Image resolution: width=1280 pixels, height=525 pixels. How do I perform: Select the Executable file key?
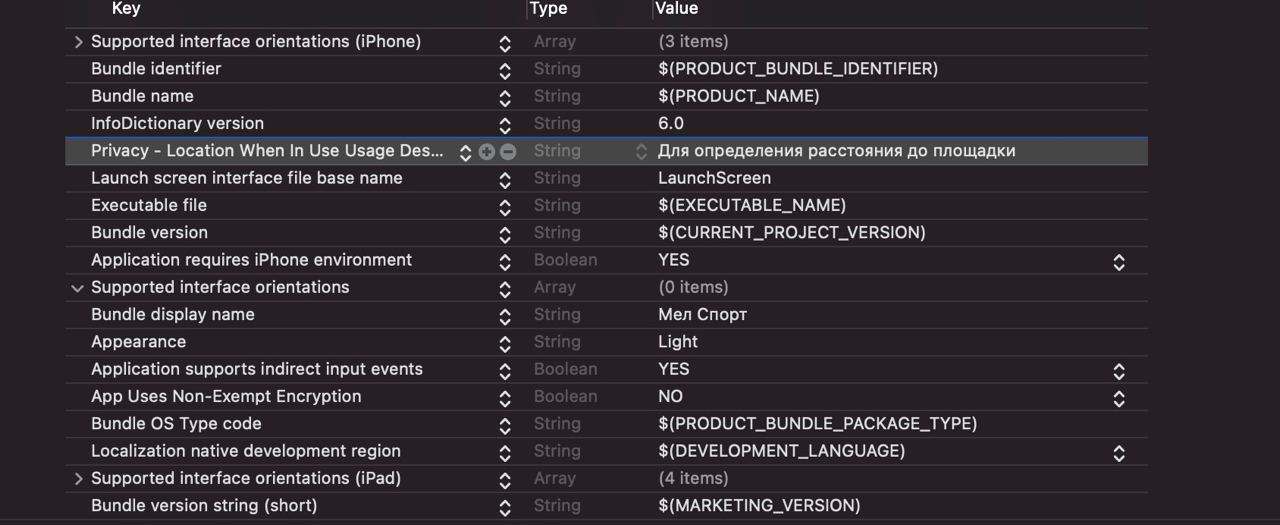[x=149, y=205]
